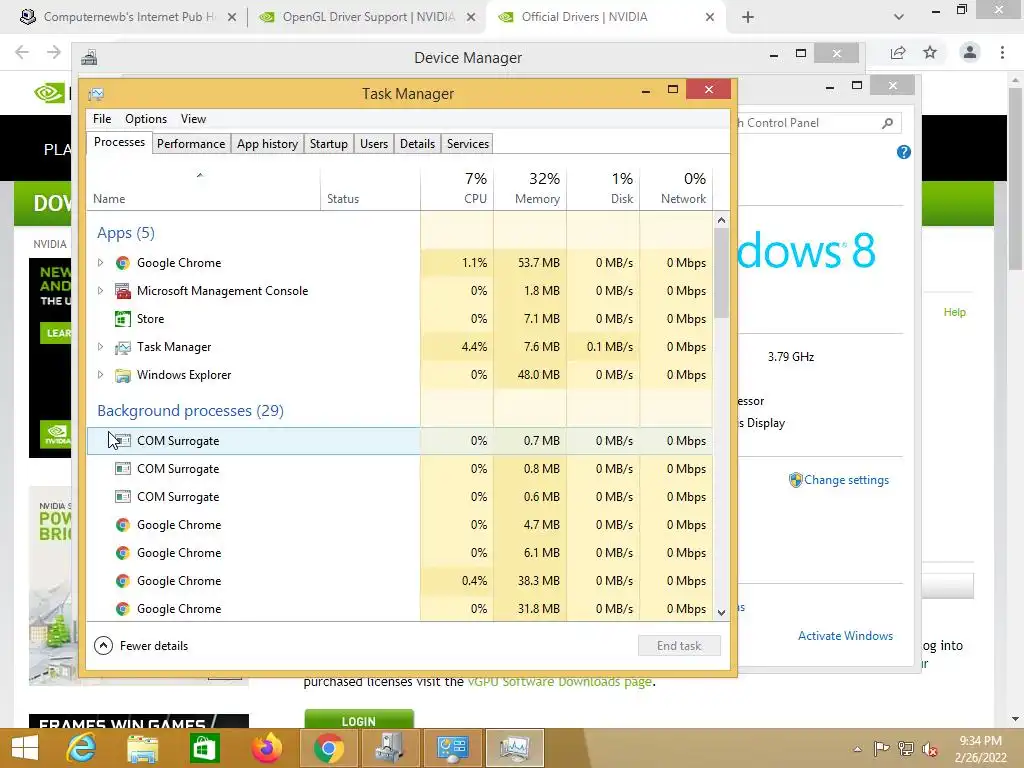The image size is (1024, 768).
Task: Sort processes by the Memory column header
Action: point(530,188)
